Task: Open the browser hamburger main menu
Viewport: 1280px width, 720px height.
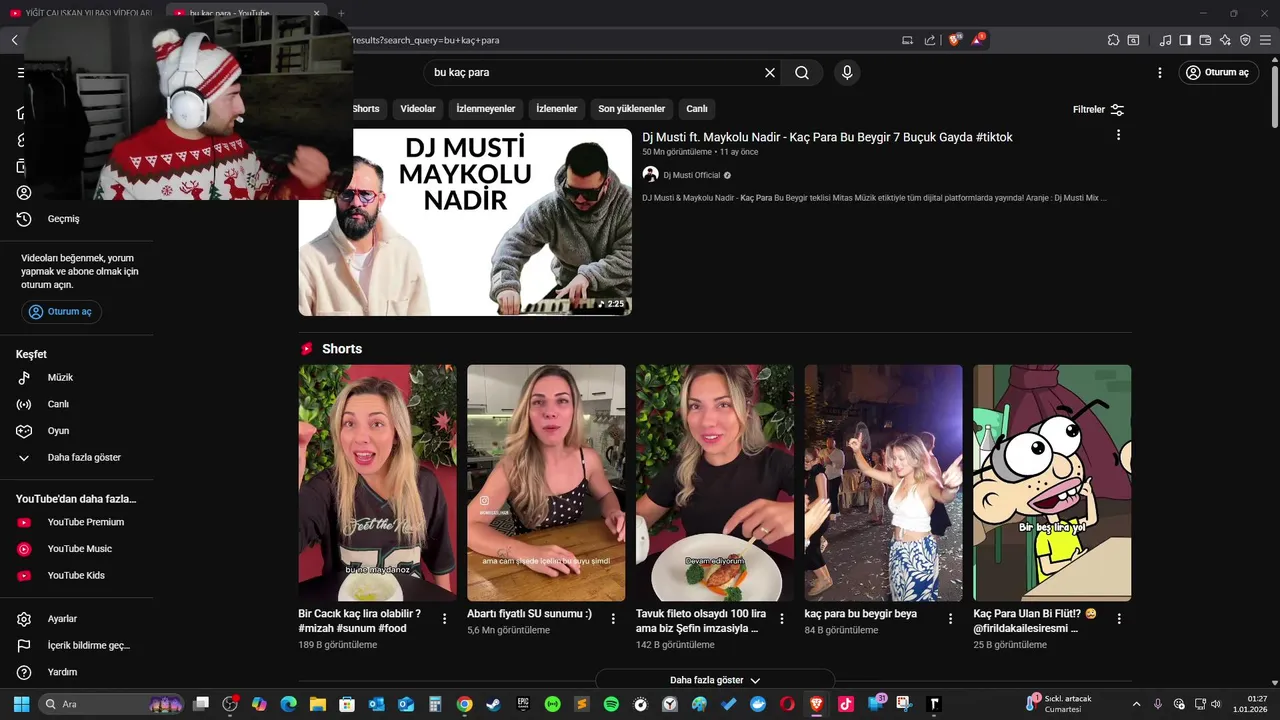Action: [x=1266, y=40]
